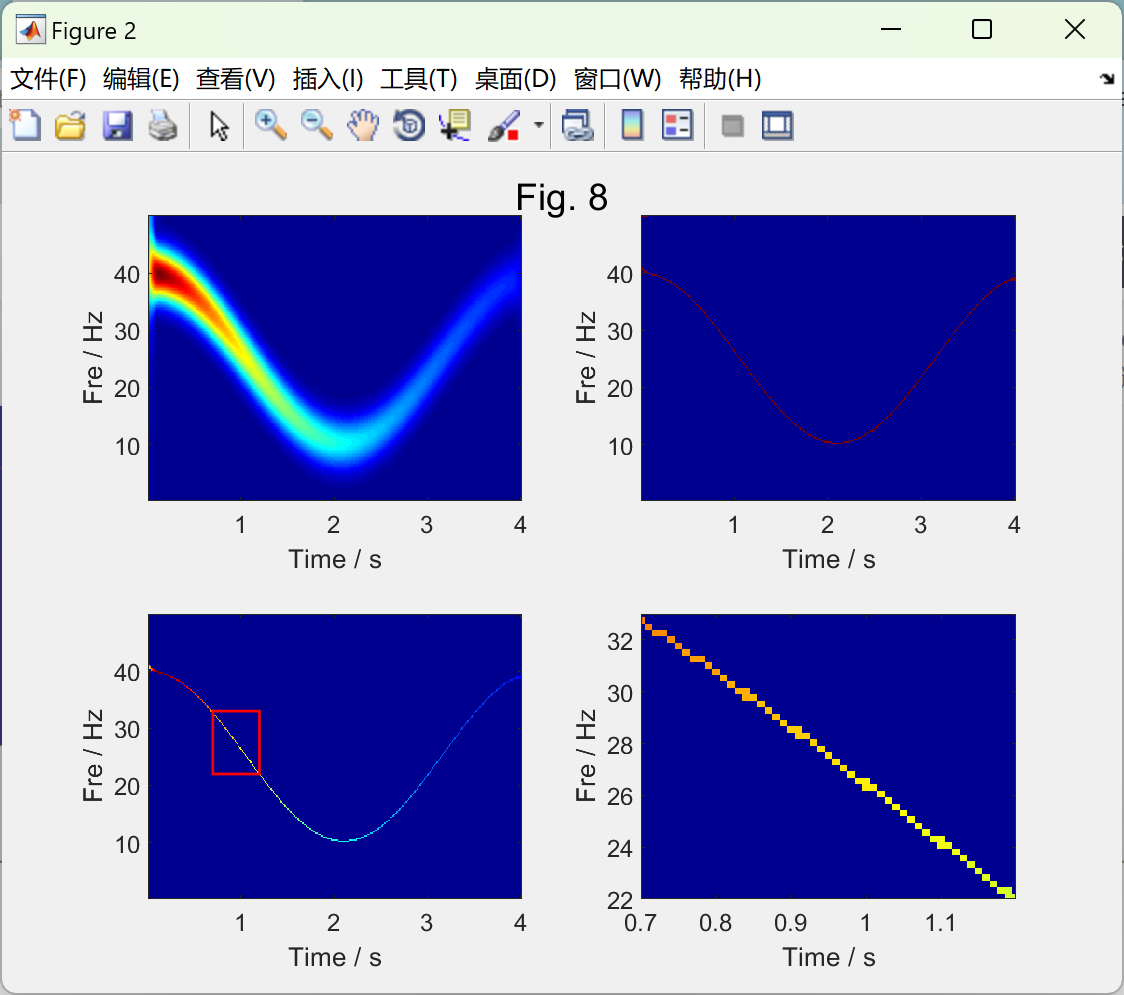The image size is (1124, 995).
Task: Click the 1.1 tick label on bottom-right plot
Action: point(940,923)
